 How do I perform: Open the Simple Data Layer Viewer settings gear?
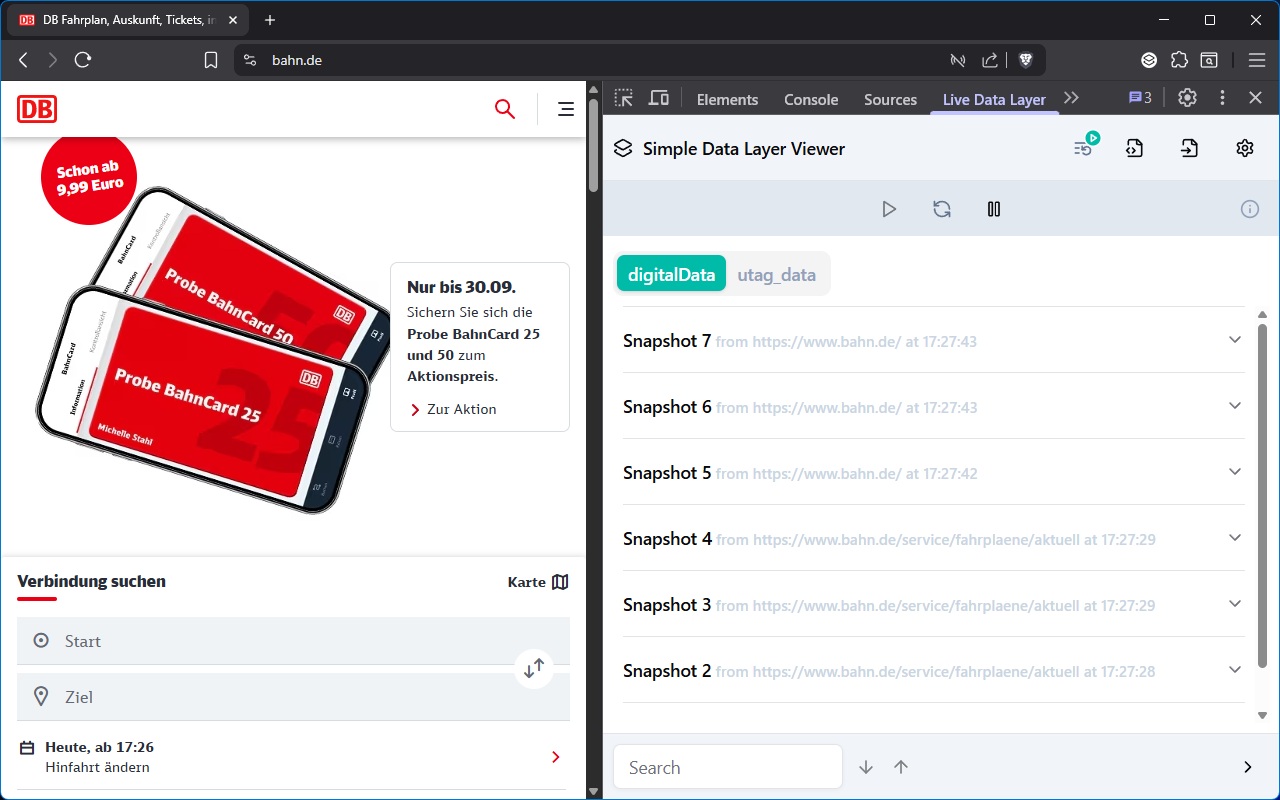pyautogui.click(x=1244, y=147)
